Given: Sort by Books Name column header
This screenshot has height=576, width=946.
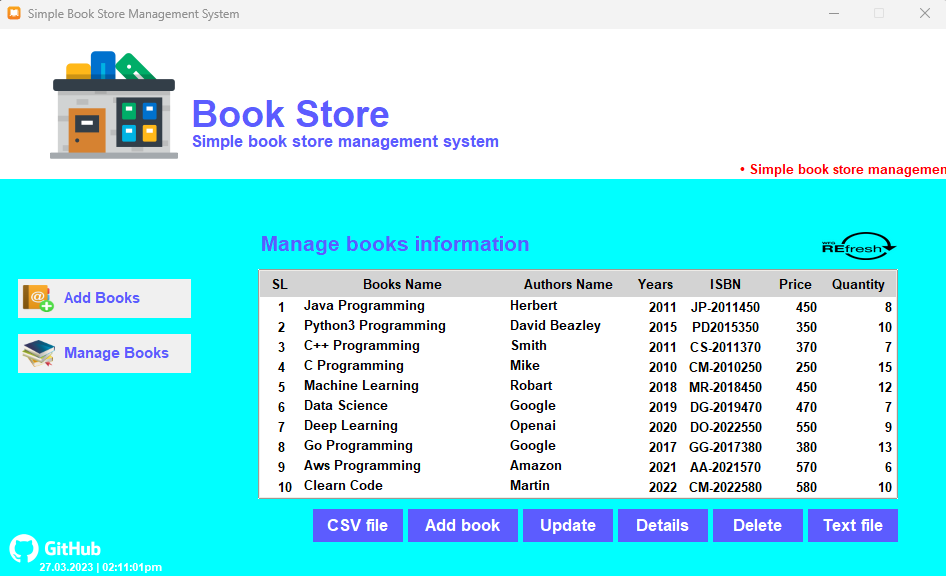Looking at the screenshot, I should click(x=402, y=285).
